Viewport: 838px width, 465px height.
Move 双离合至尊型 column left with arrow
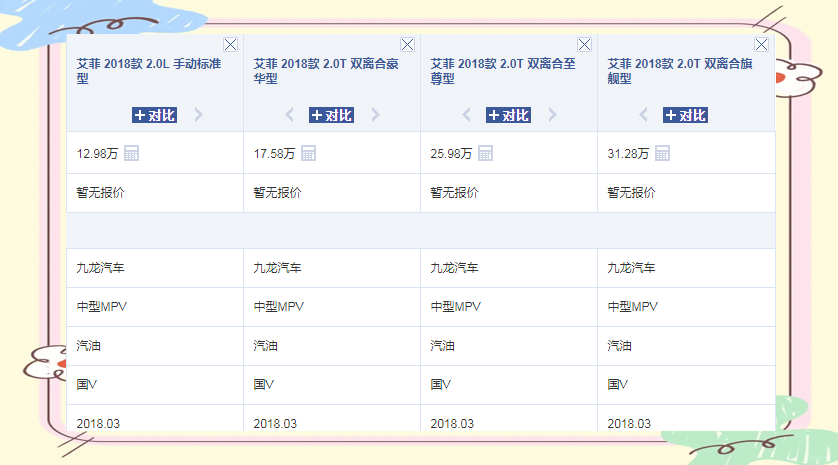pyautogui.click(x=466, y=114)
